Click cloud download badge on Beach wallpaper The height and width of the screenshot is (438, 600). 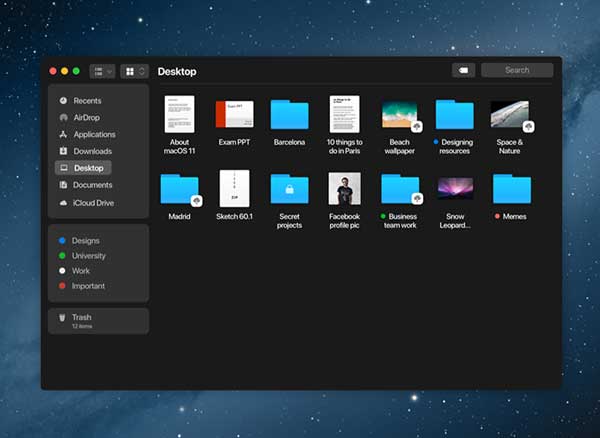tap(417, 127)
